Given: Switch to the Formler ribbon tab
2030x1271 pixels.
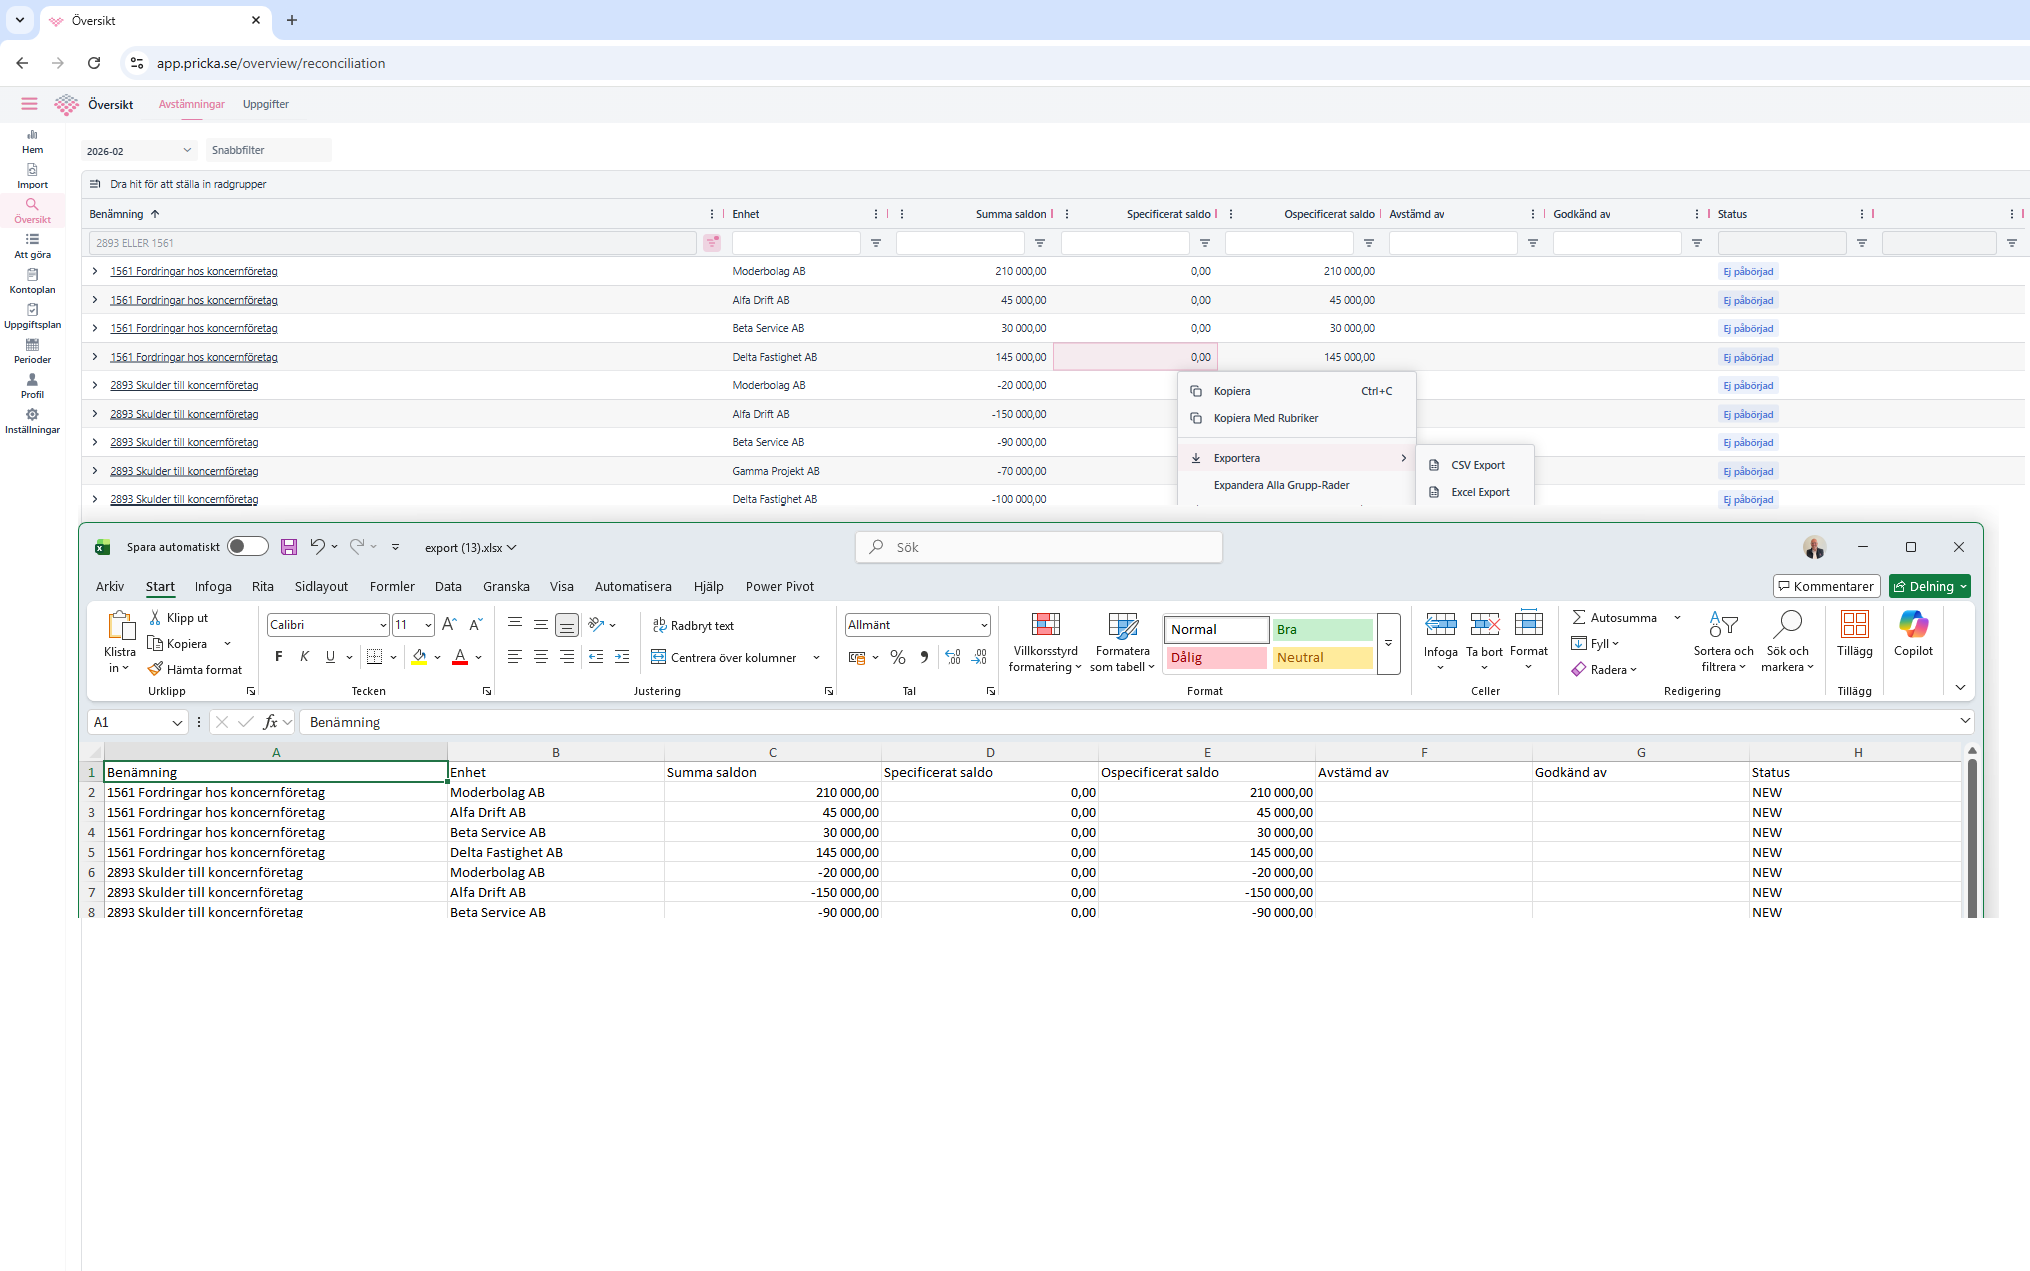Looking at the screenshot, I should tap(392, 587).
